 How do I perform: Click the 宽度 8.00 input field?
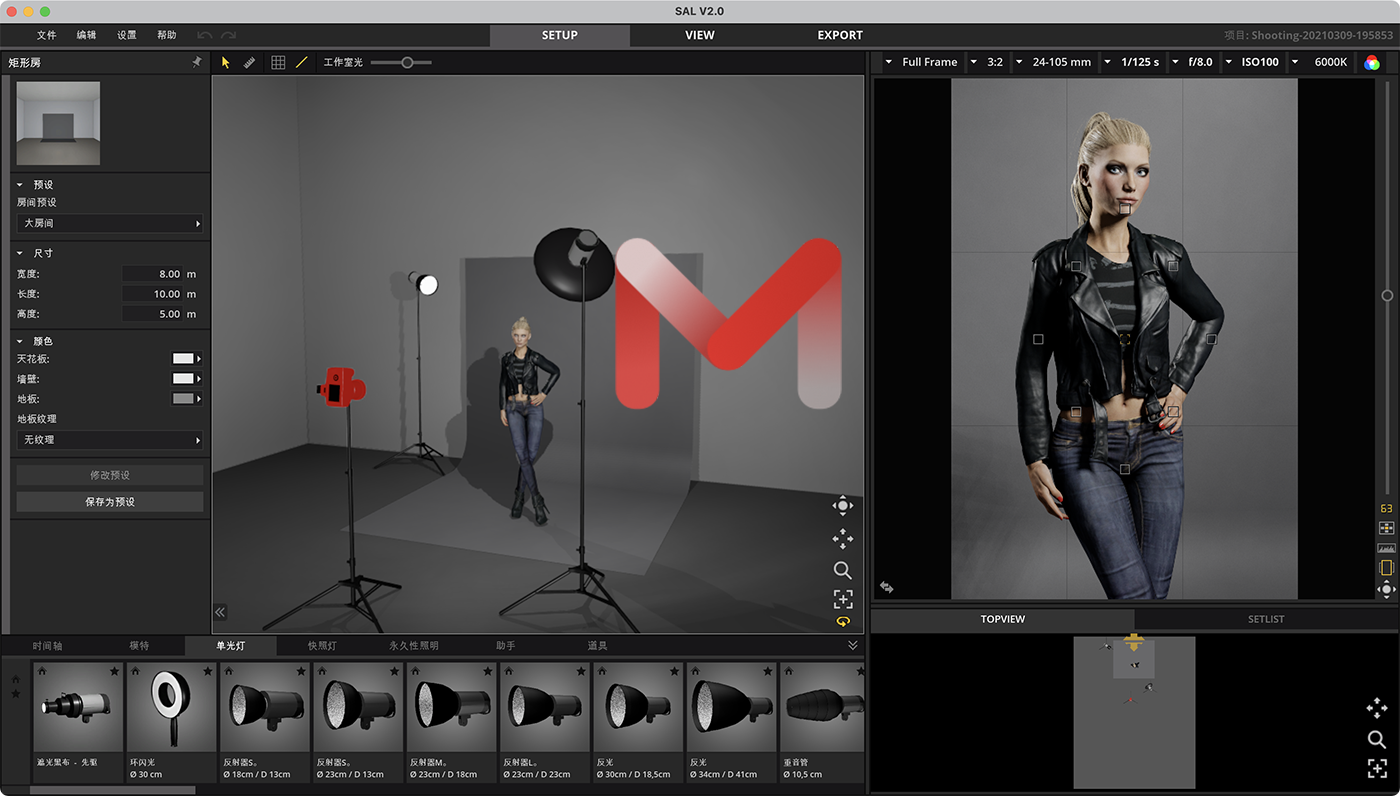[x=152, y=274]
